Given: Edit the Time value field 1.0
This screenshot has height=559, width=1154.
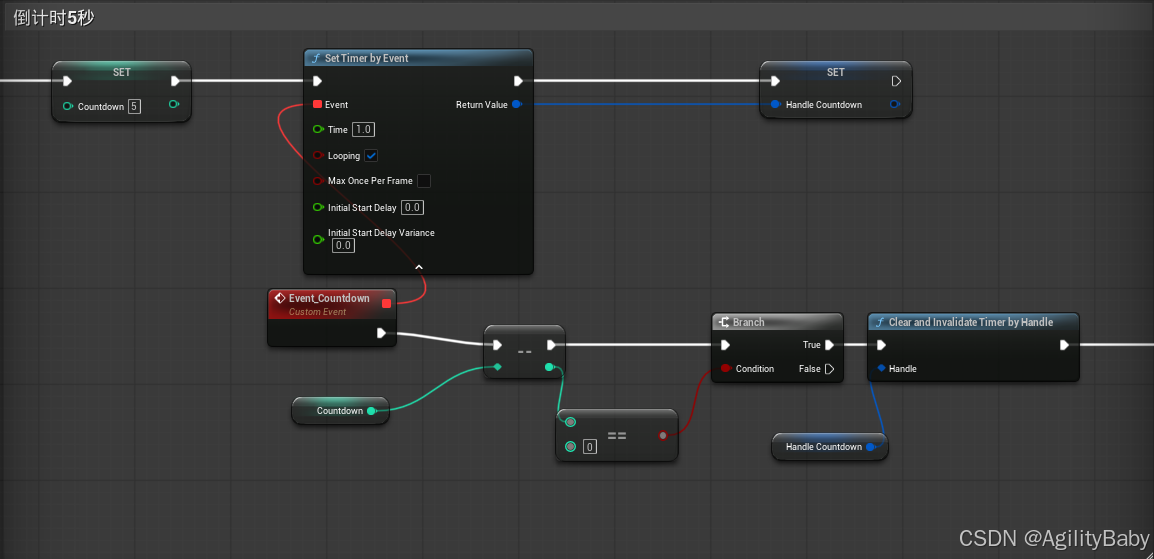Looking at the screenshot, I should pyautogui.click(x=364, y=129).
